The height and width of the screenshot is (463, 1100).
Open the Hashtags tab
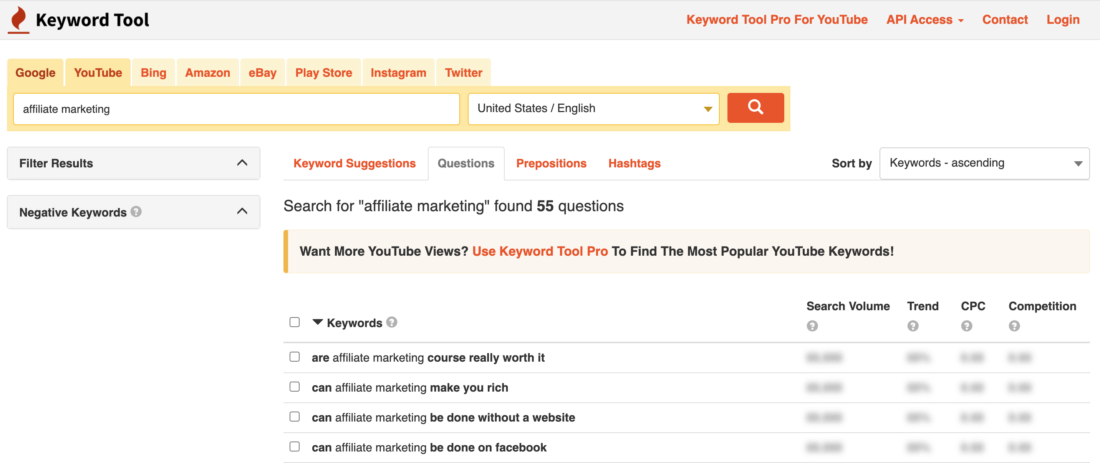634,163
